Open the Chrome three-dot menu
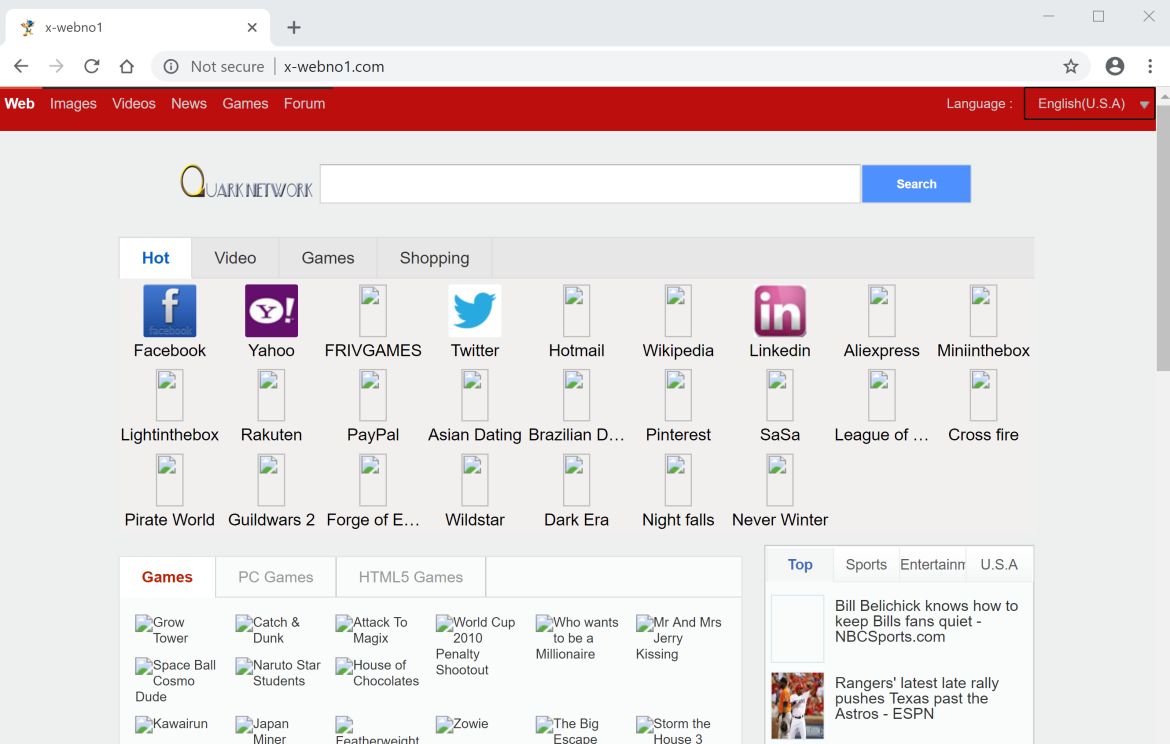Image resolution: width=1170 pixels, height=744 pixels. (1150, 67)
